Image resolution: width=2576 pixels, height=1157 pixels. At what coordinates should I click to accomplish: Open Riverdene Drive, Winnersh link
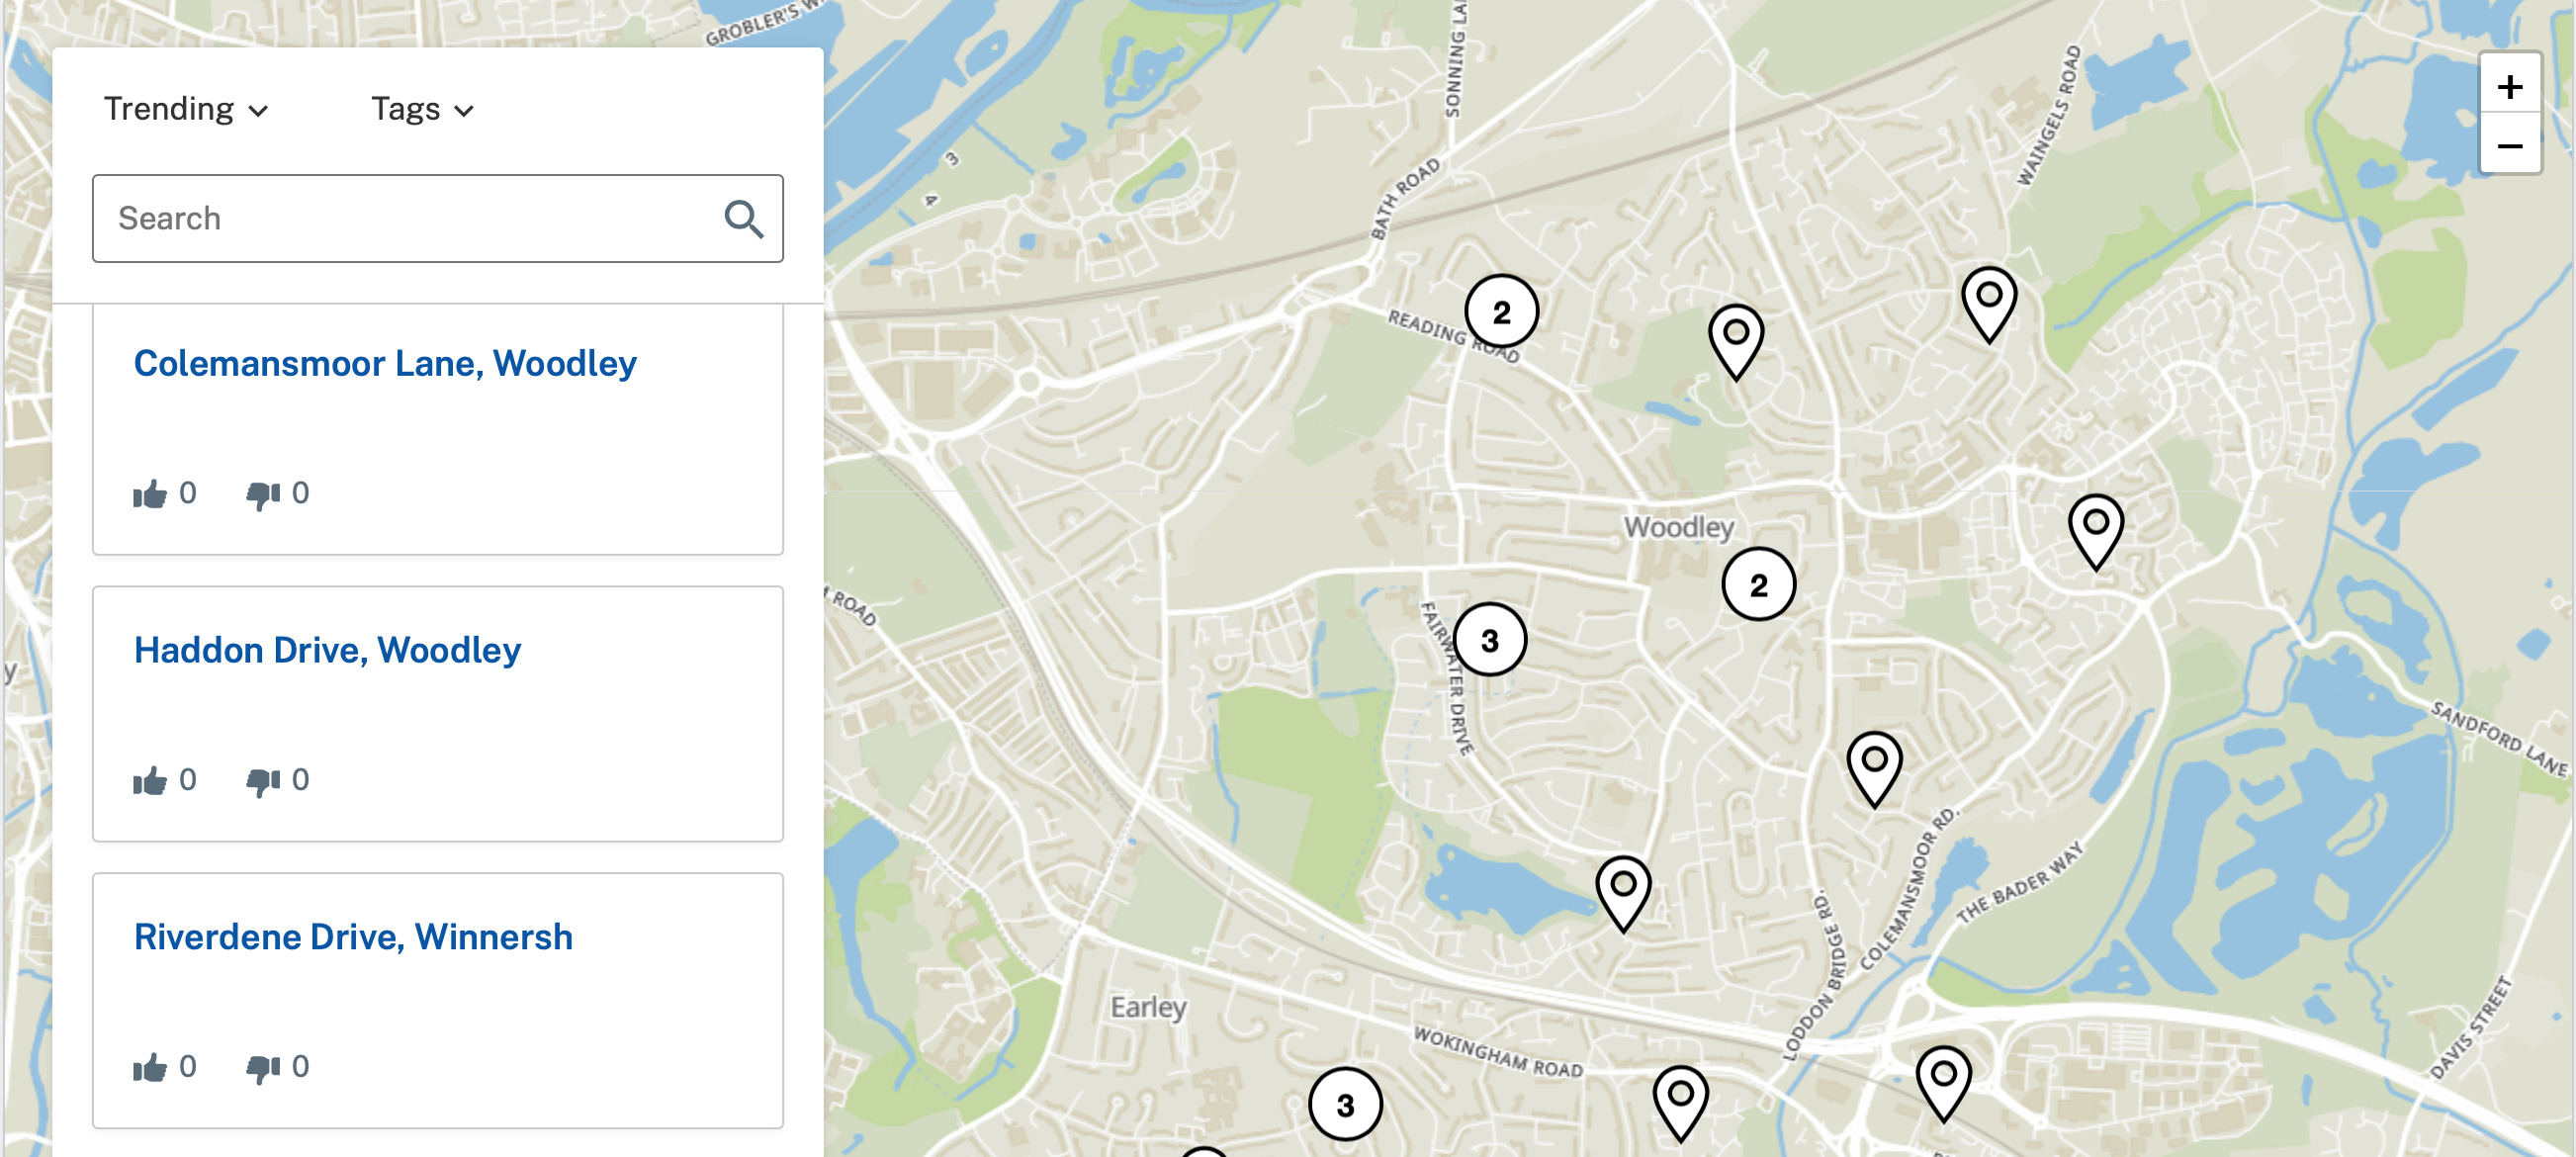pos(353,937)
